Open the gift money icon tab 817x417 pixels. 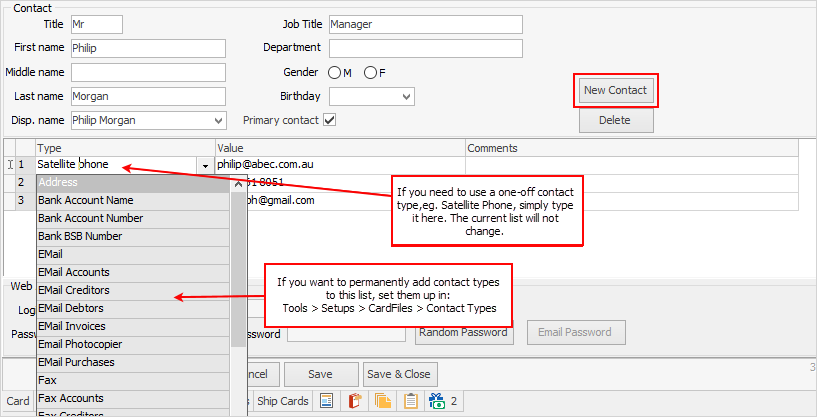pyautogui.click(x=443, y=401)
